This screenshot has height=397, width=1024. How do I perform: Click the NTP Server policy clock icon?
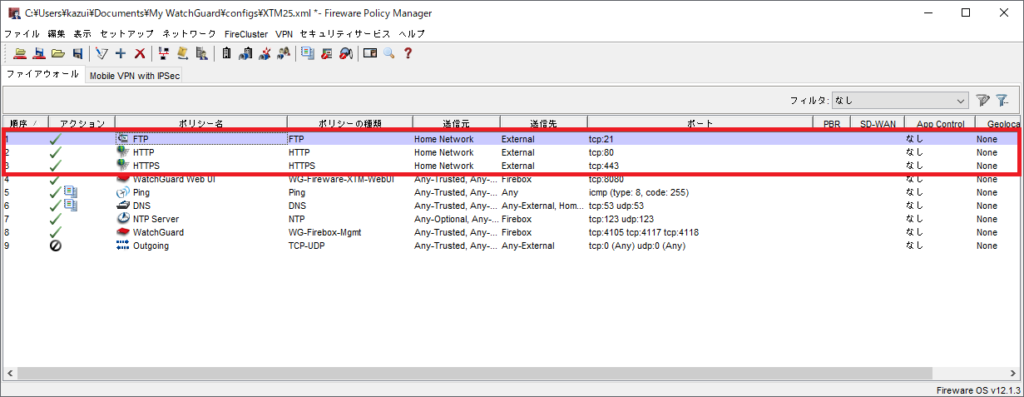[x=122, y=219]
